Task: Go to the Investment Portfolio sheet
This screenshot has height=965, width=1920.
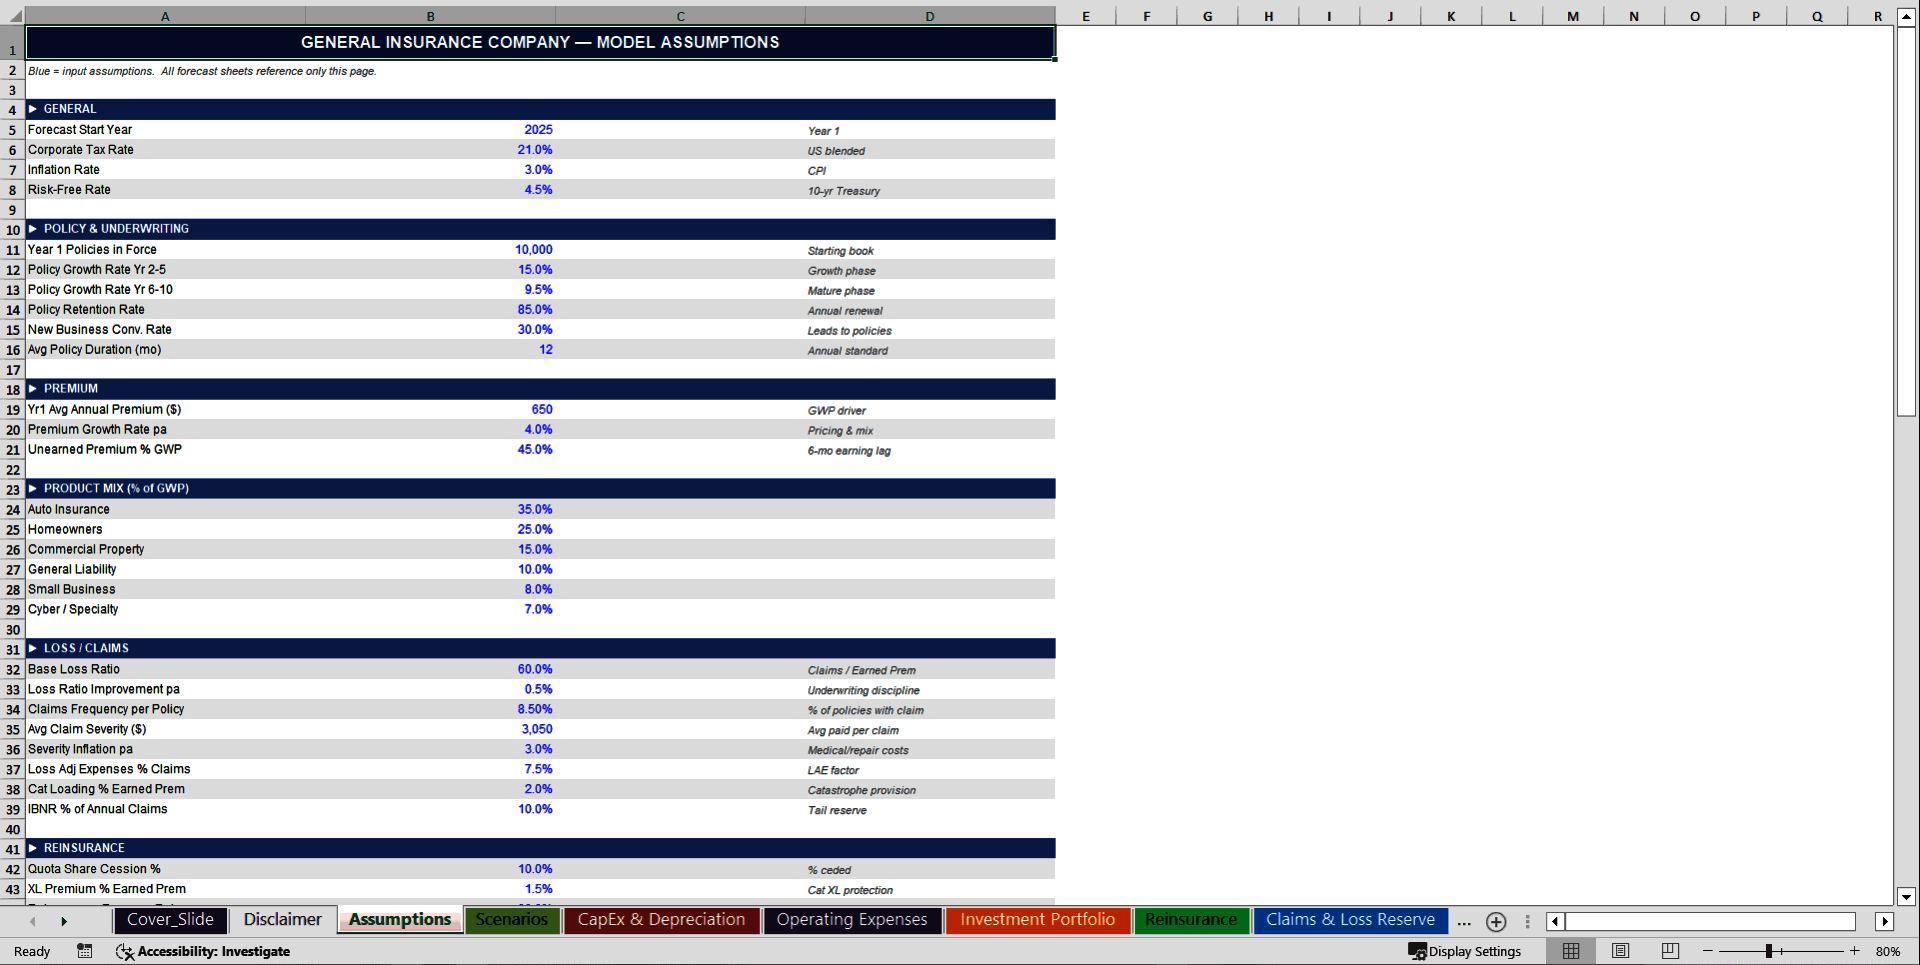Action: (1037, 919)
